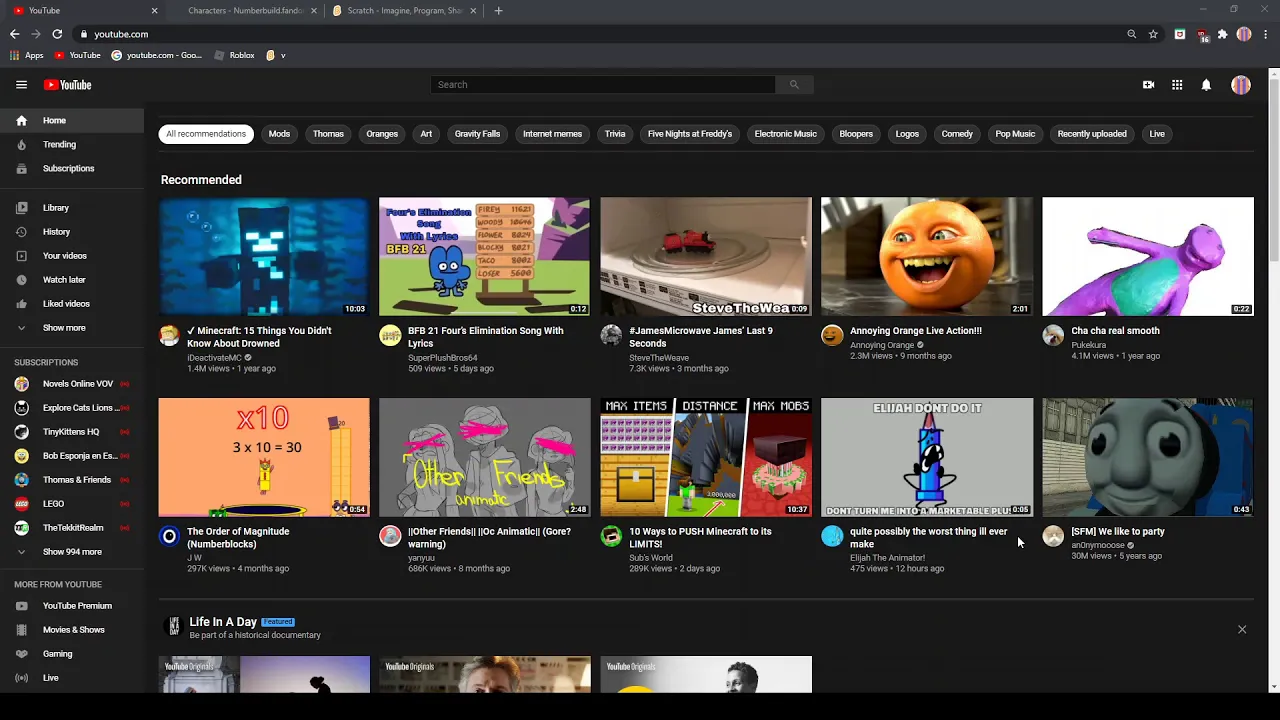Open Cha cha real smooth video title
Viewport: 1280px width, 720px height.
pos(1115,331)
